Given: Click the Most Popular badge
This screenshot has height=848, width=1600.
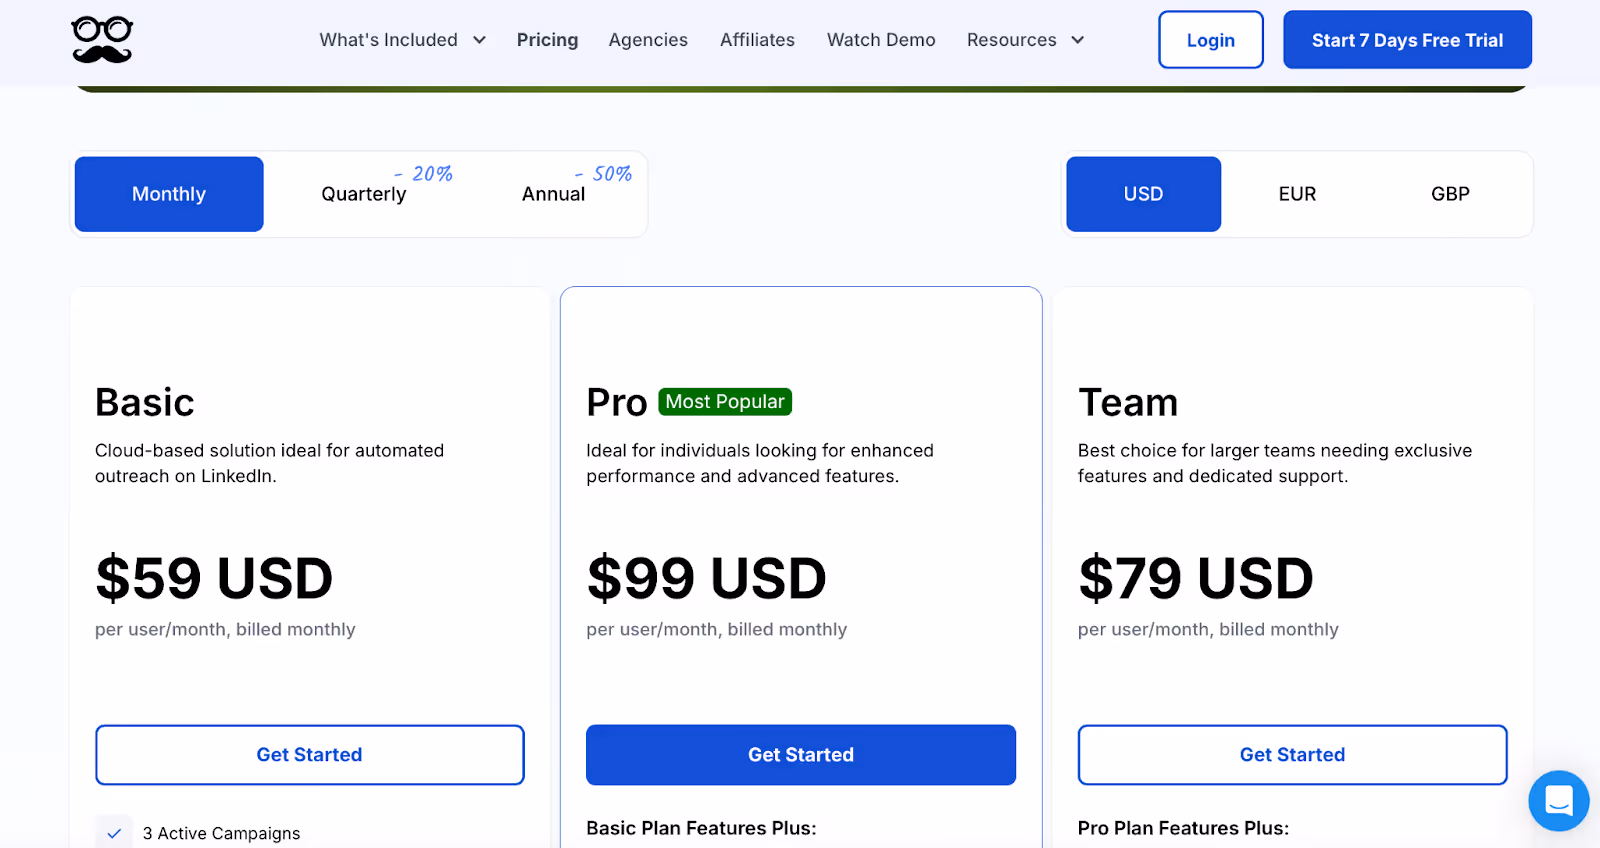Looking at the screenshot, I should point(725,402).
